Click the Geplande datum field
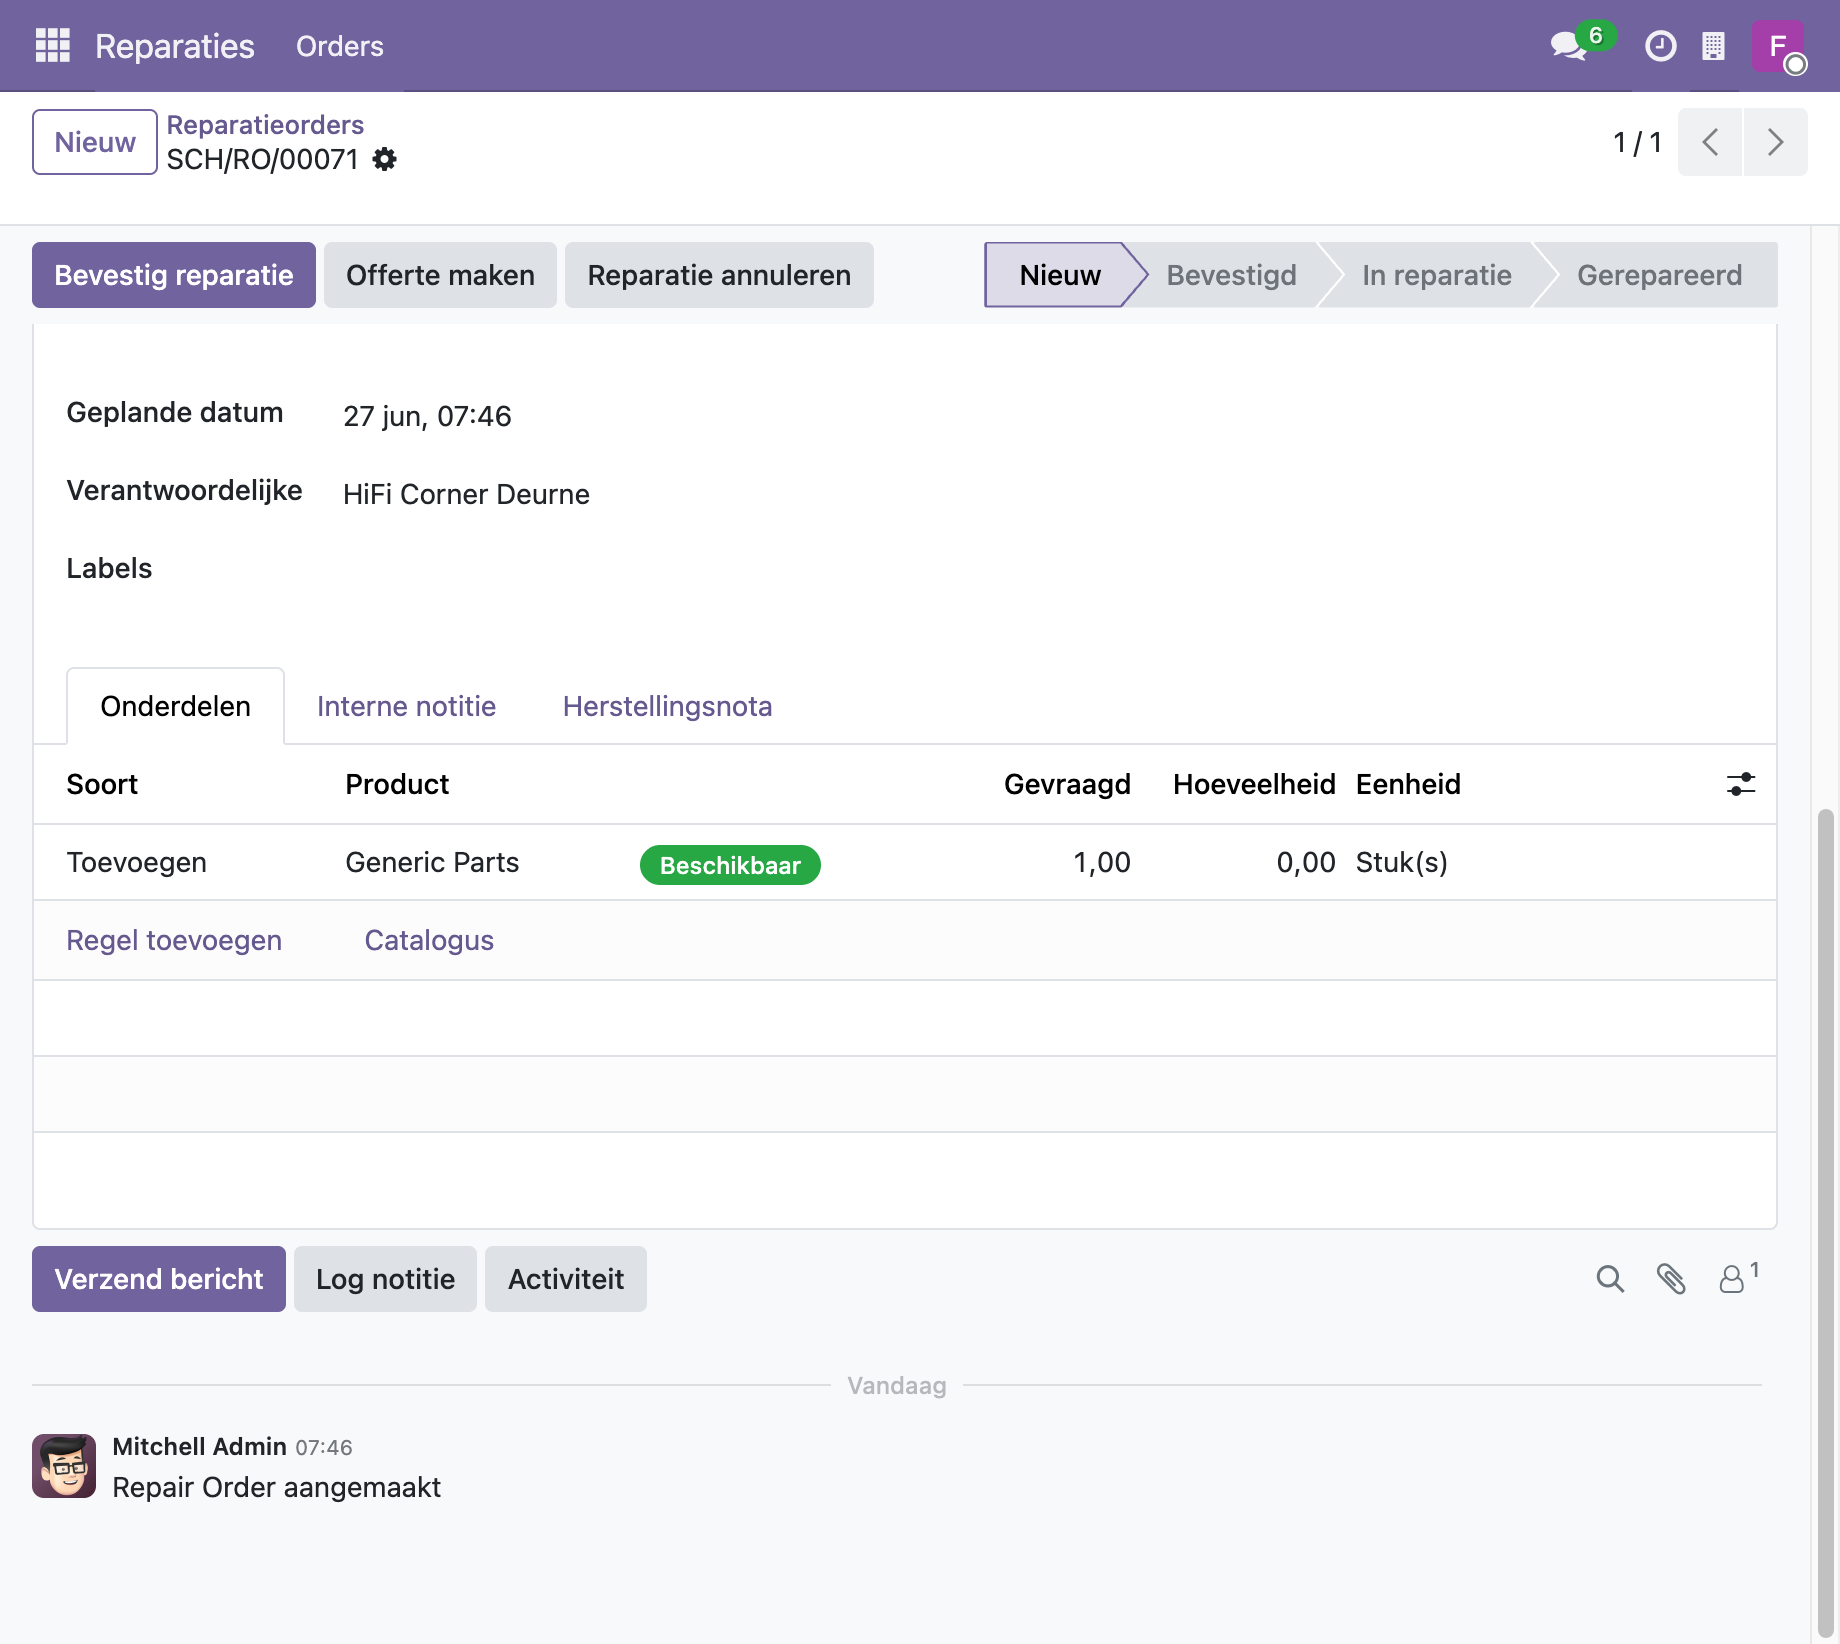Screen dimensions: 1840x1644 (427, 416)
